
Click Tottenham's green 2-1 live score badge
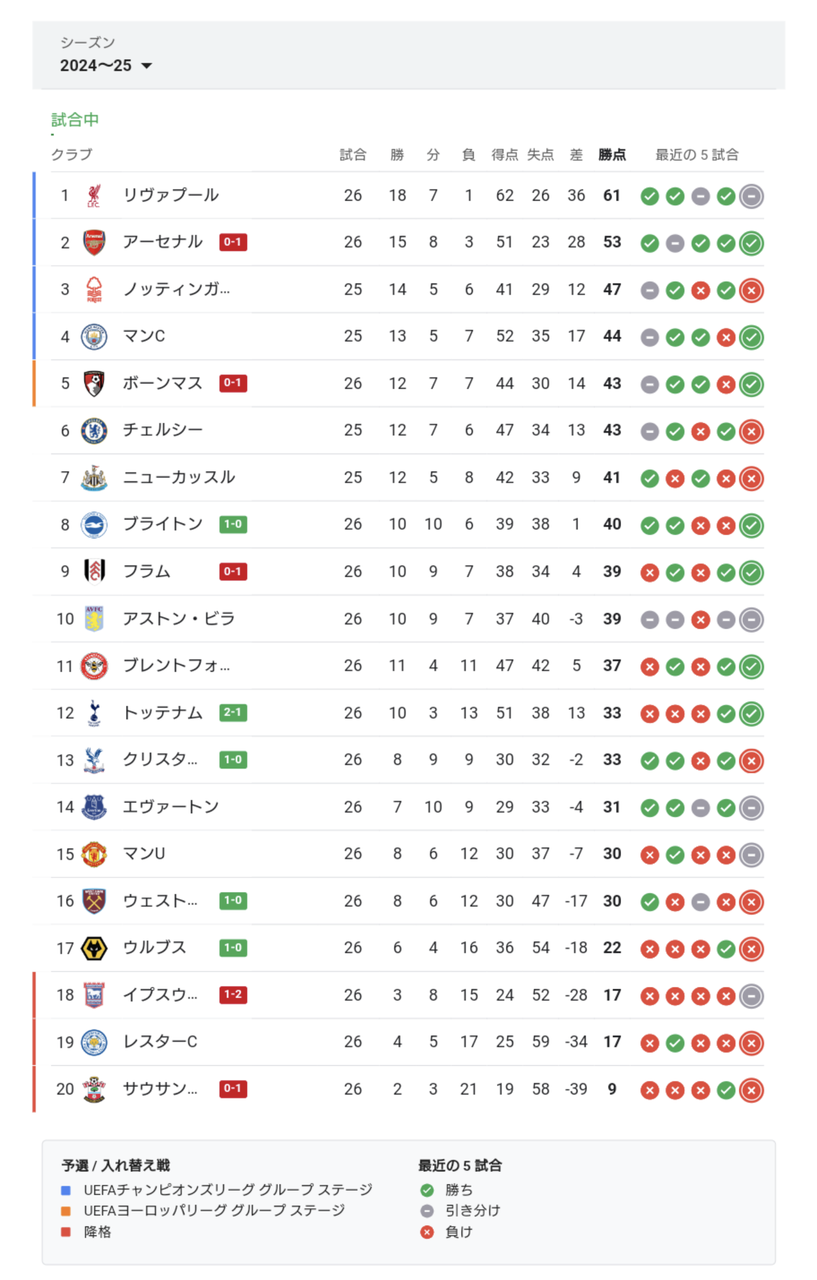[x=233, y=713]
